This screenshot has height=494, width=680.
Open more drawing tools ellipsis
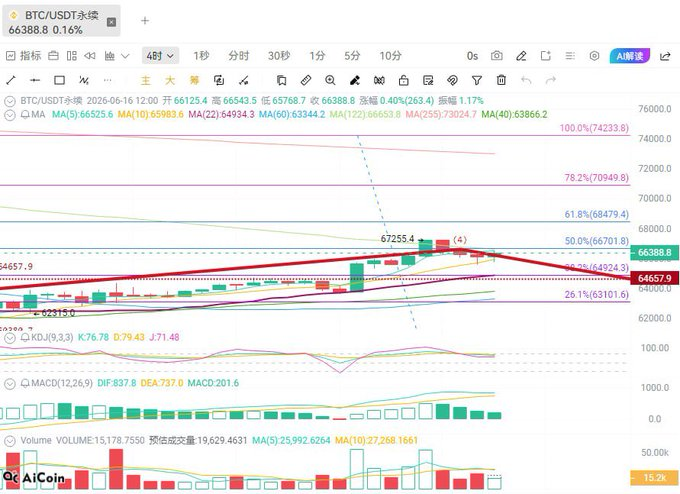click(108, 80)
